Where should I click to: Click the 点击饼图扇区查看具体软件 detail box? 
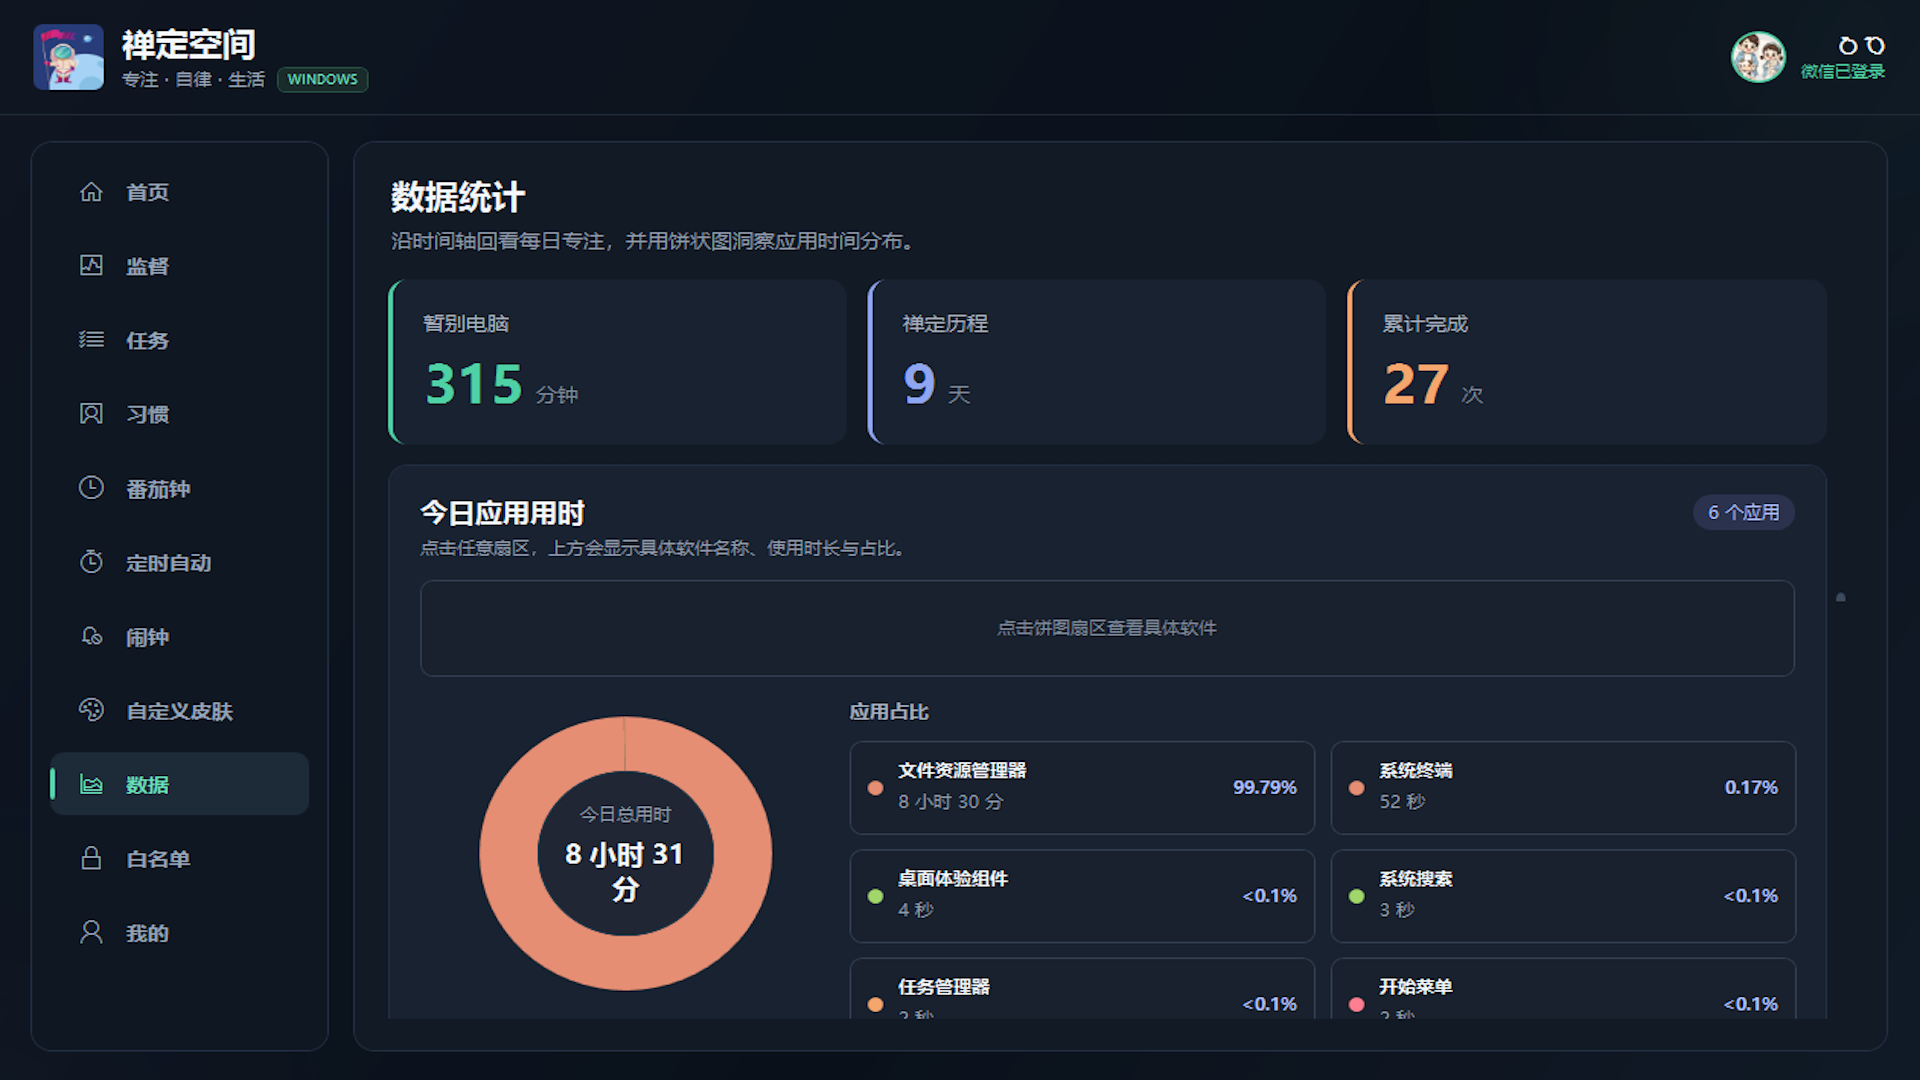[x=1107, y=628]
